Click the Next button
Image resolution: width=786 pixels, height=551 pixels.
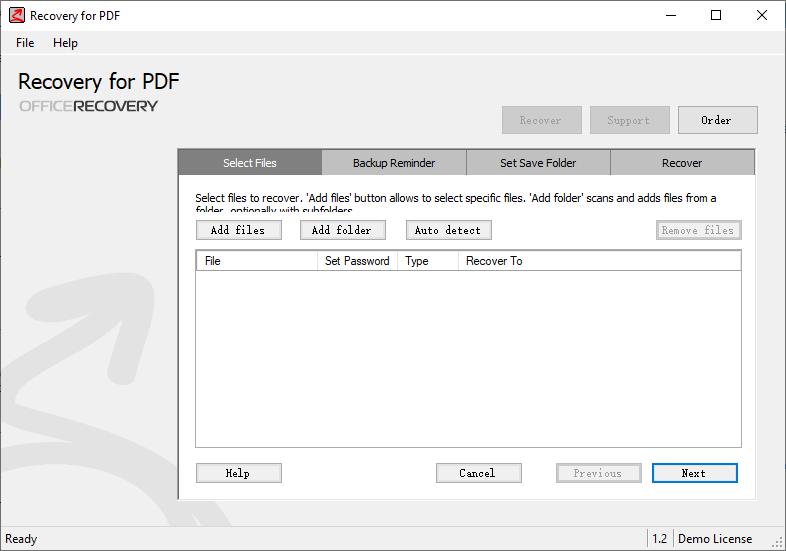tap(695, 473)
